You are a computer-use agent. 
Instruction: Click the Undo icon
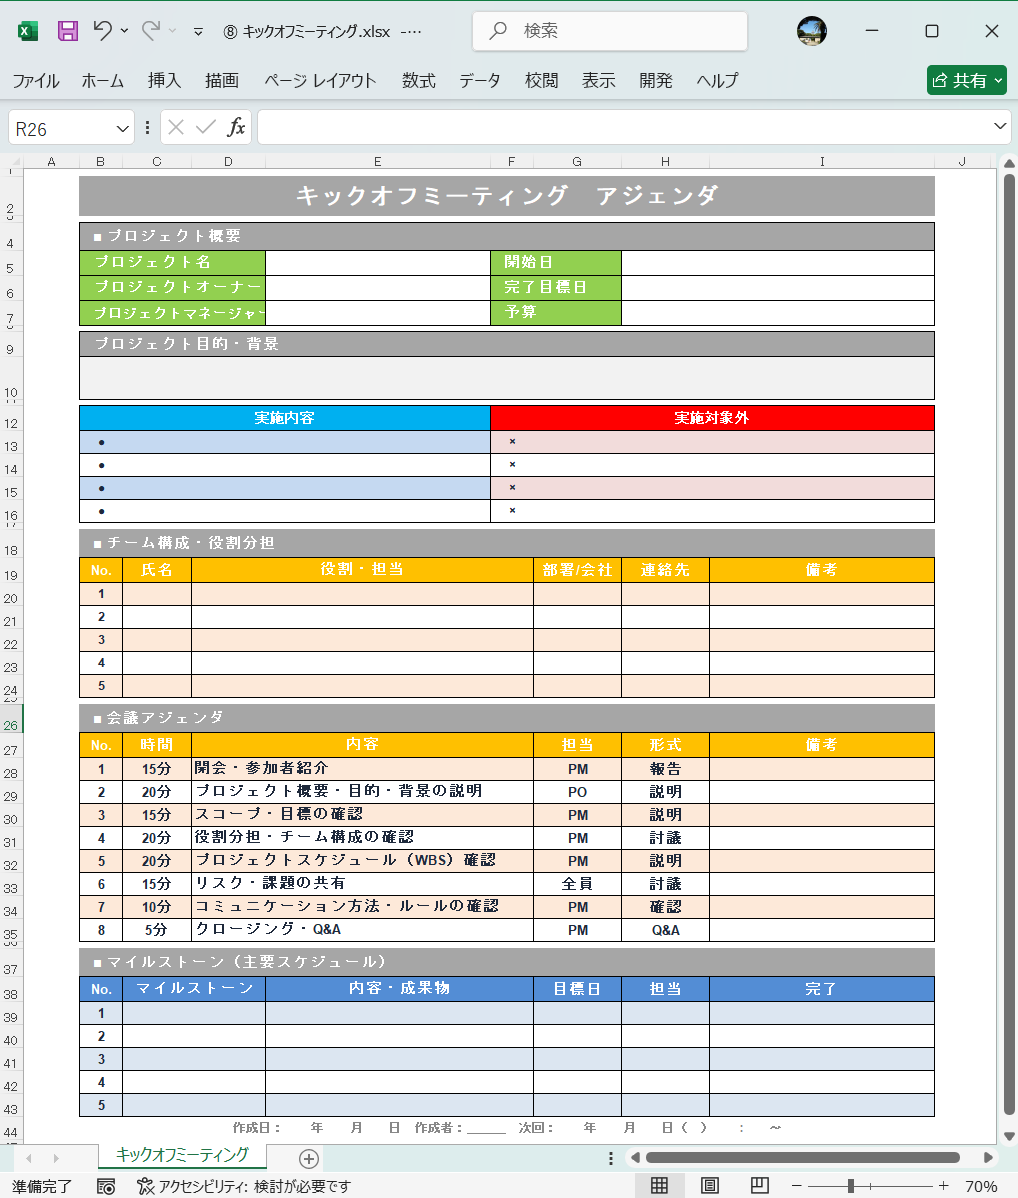point(104,30)
